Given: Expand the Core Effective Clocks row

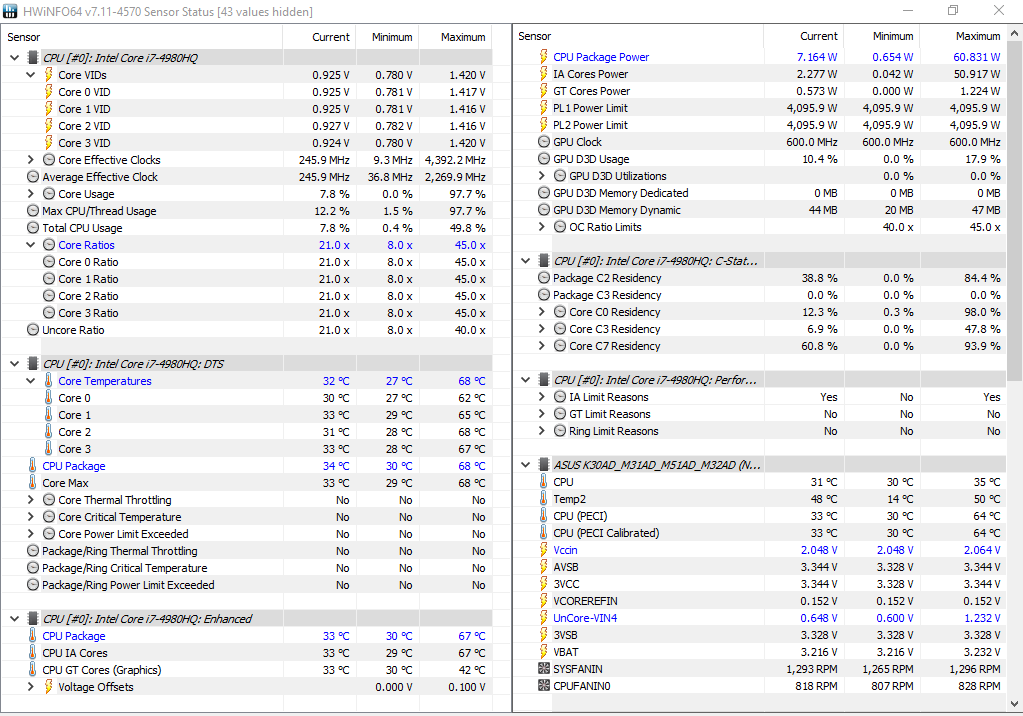Looking at the screenshot, I should tap(31, 160).
